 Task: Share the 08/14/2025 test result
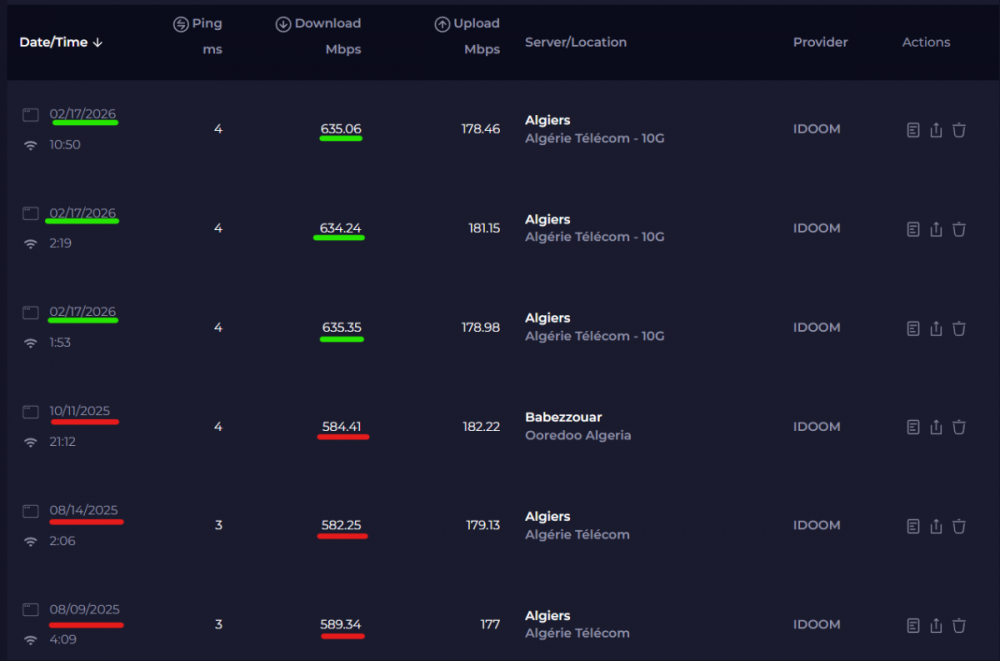click(936, 526)
